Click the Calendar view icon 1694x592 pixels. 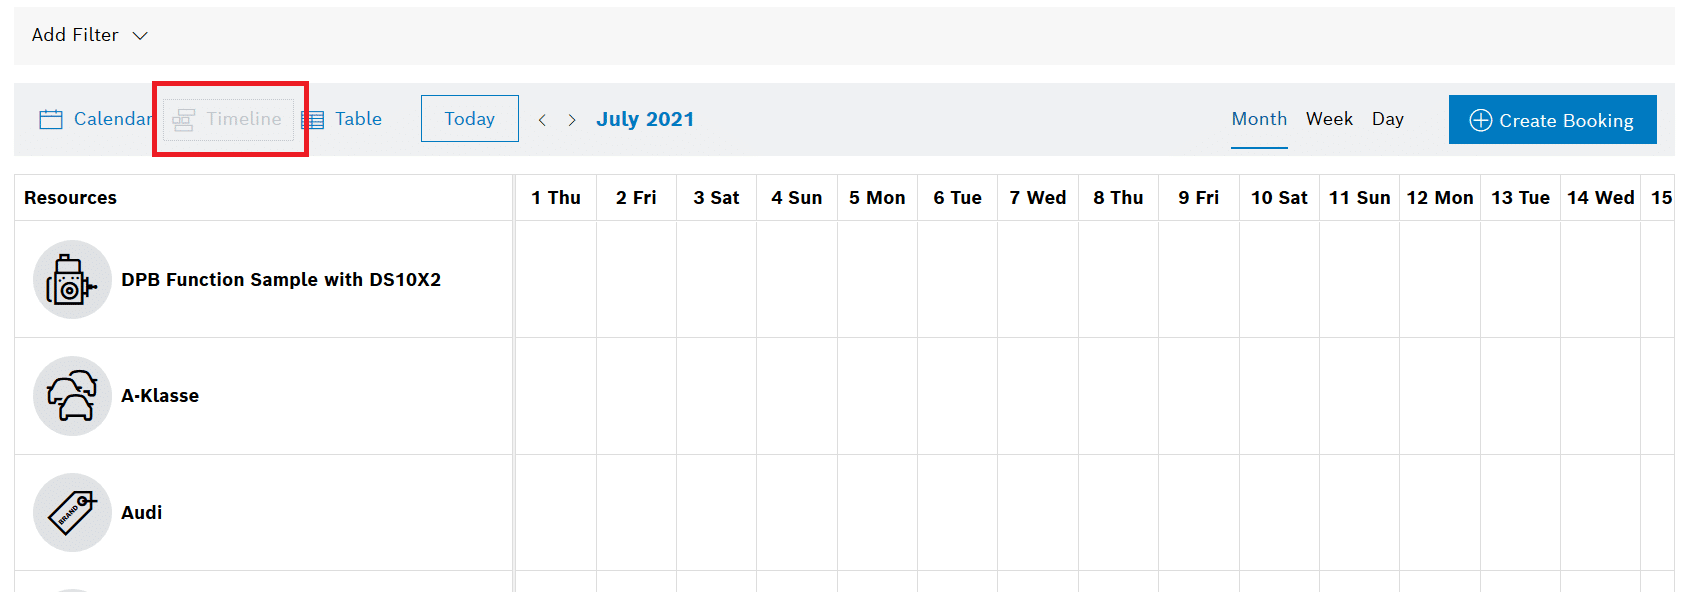[51, 120]
